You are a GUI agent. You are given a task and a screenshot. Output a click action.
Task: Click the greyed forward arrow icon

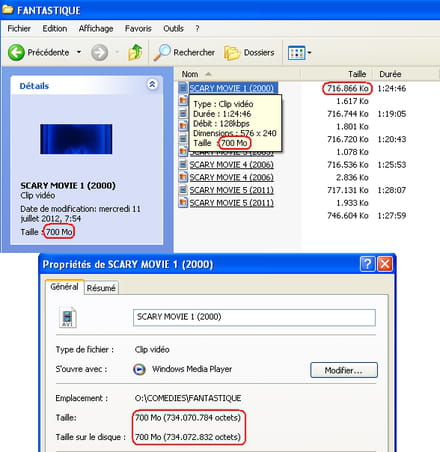(99, 52)
